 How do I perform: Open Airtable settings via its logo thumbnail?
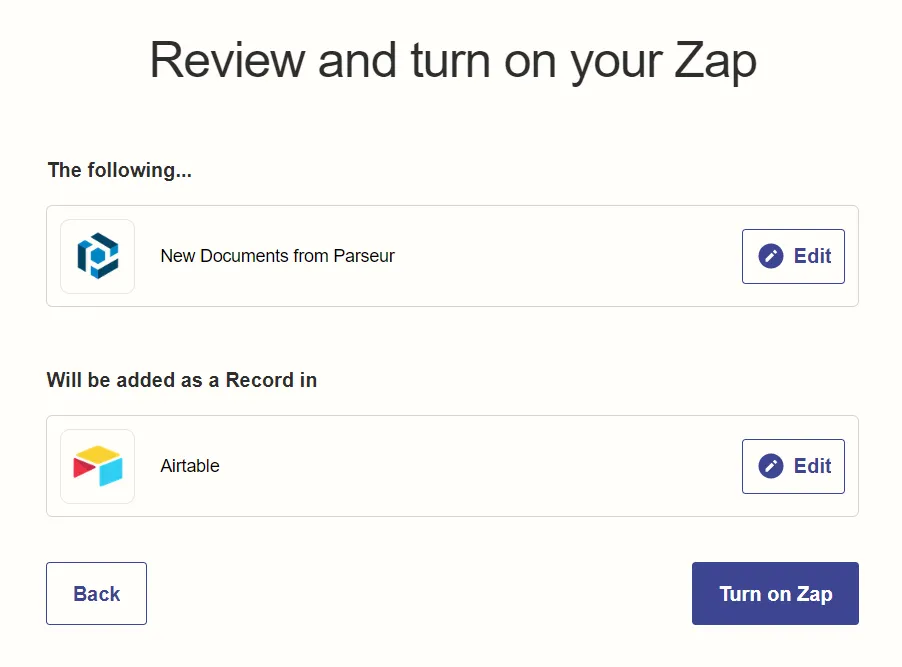(97, 466)
